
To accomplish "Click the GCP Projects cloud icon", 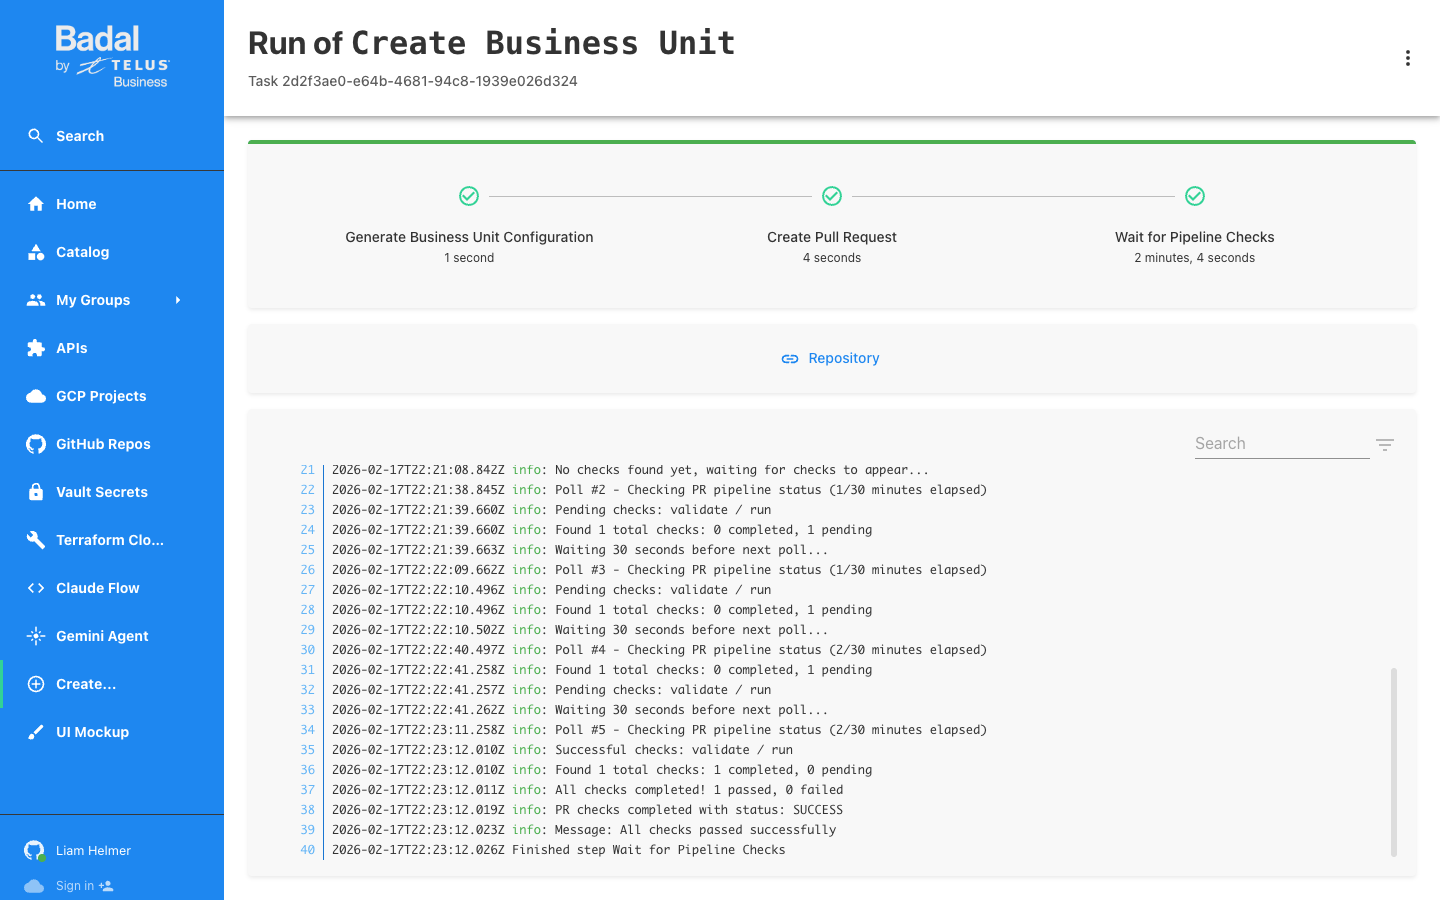I will coord(36,396).
